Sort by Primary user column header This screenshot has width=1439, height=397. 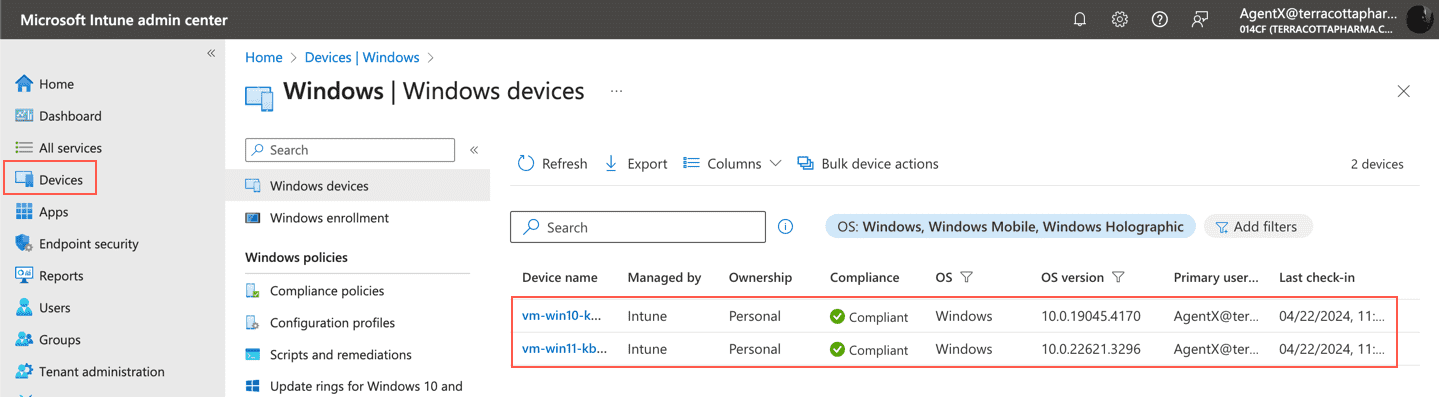click(x=1216, y=277)
